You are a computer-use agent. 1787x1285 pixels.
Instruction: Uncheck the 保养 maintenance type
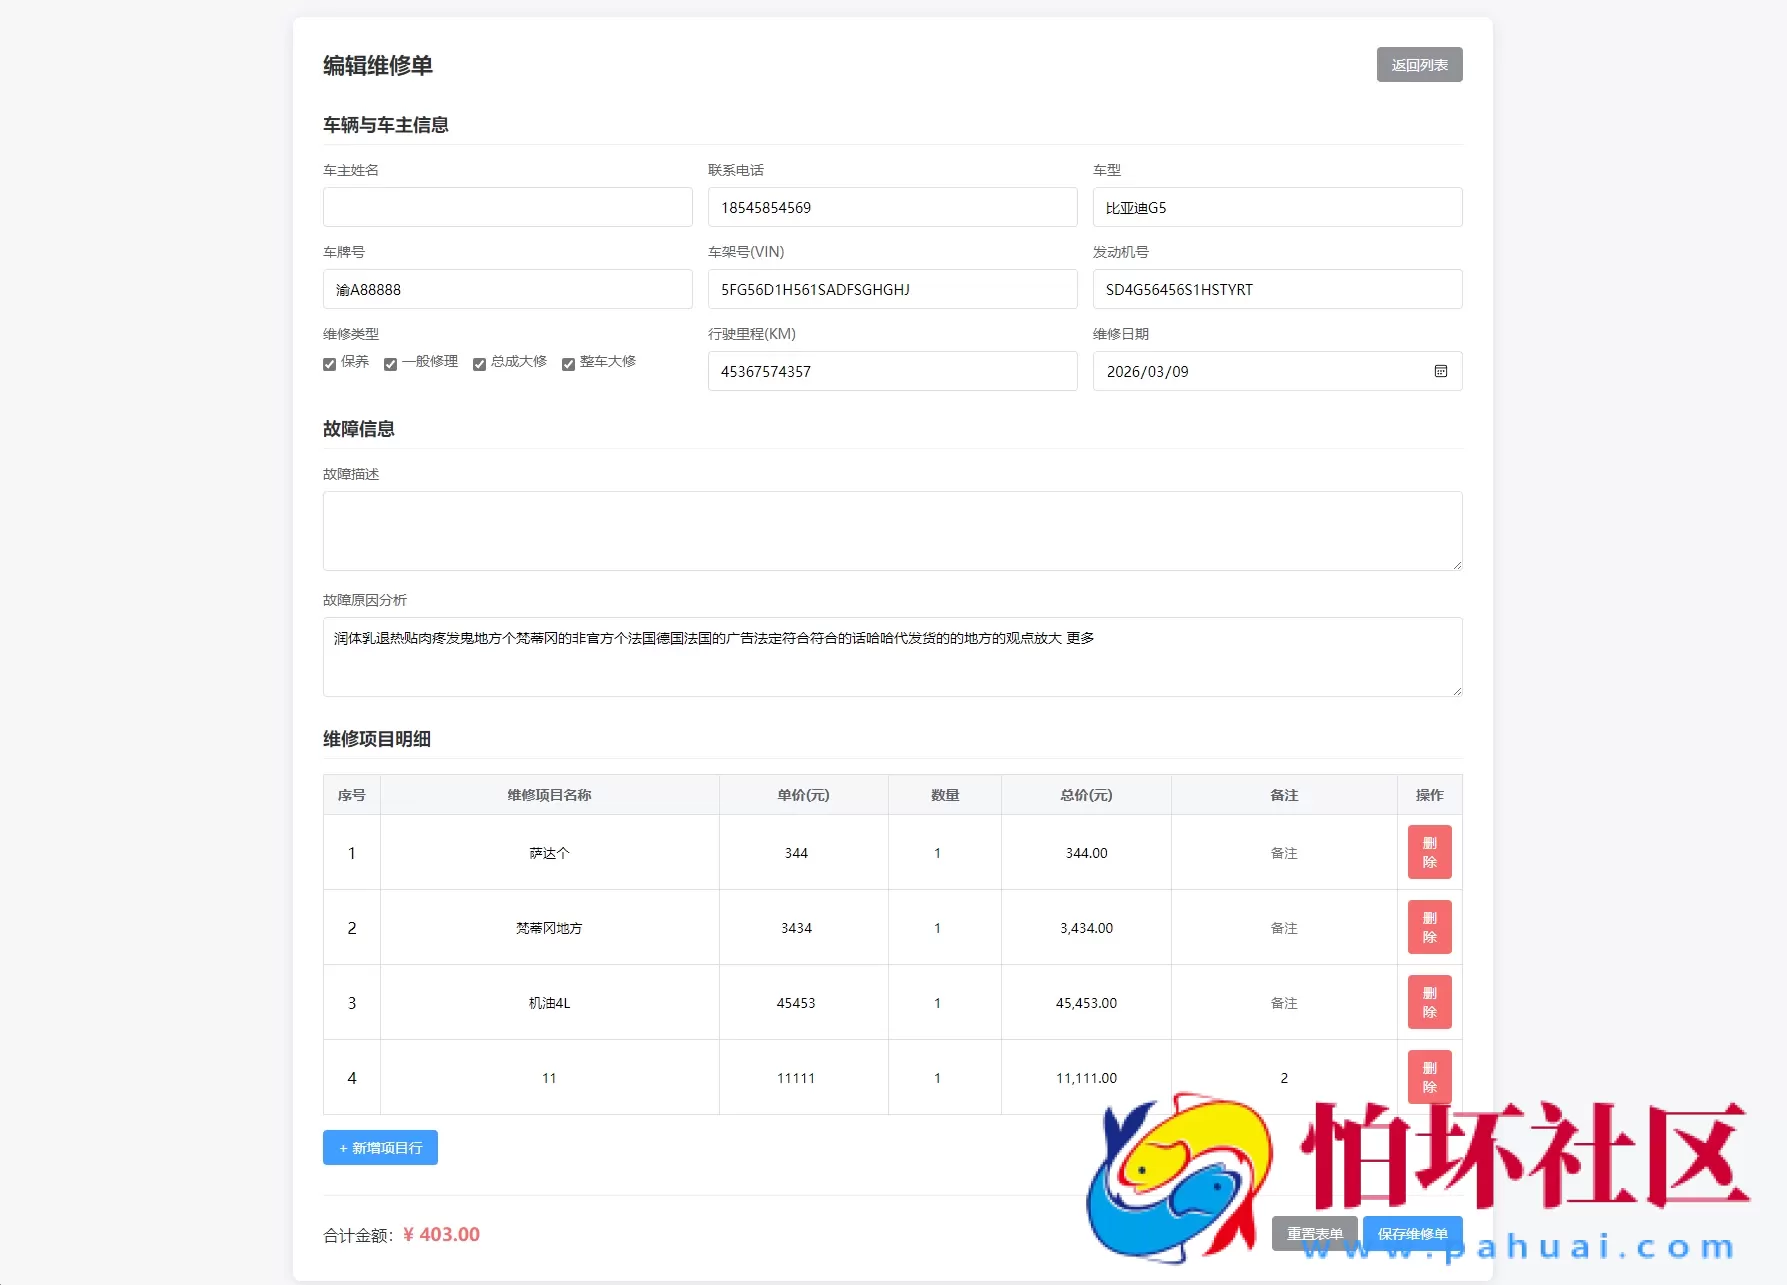point(329,363)
